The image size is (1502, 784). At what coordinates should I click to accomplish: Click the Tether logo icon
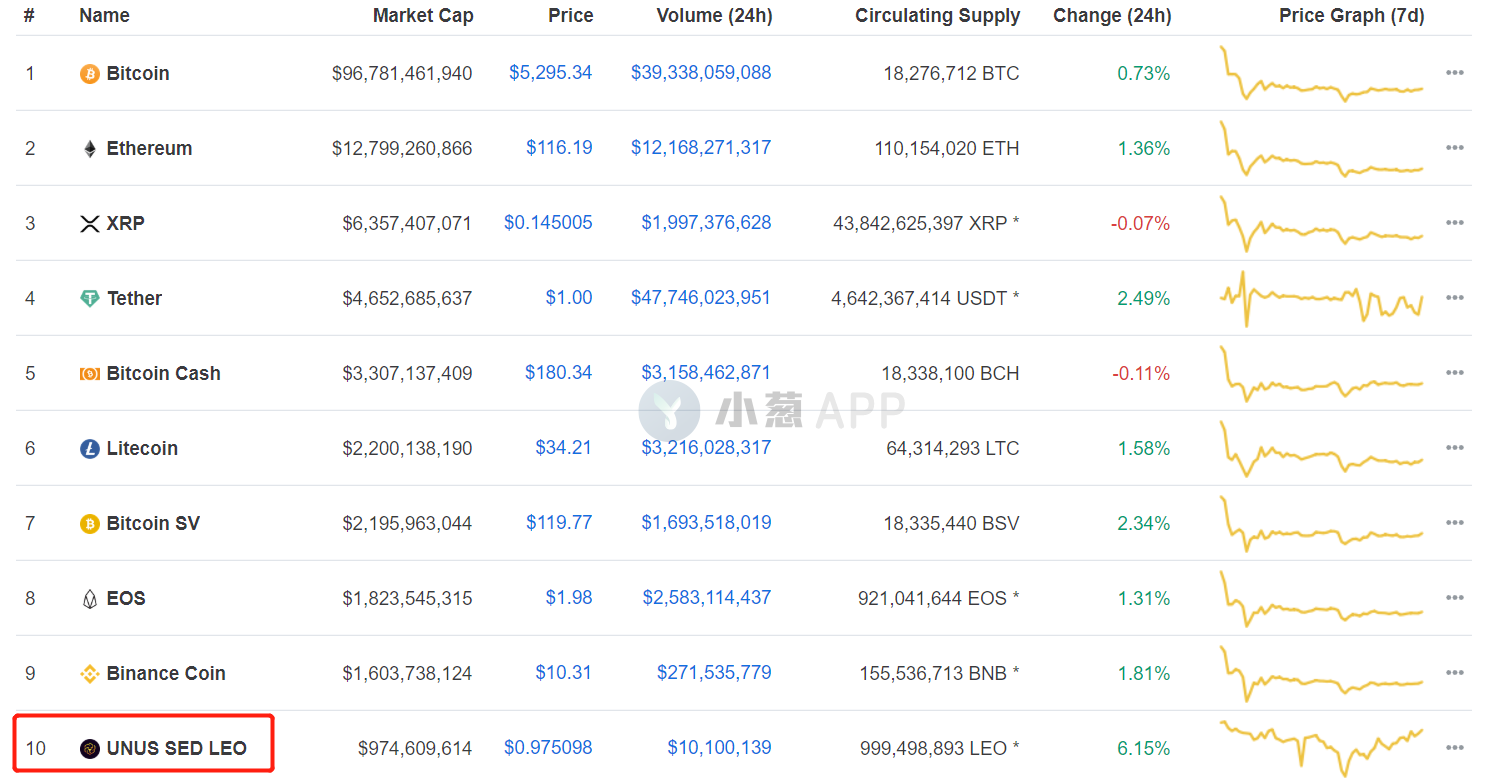89,299
